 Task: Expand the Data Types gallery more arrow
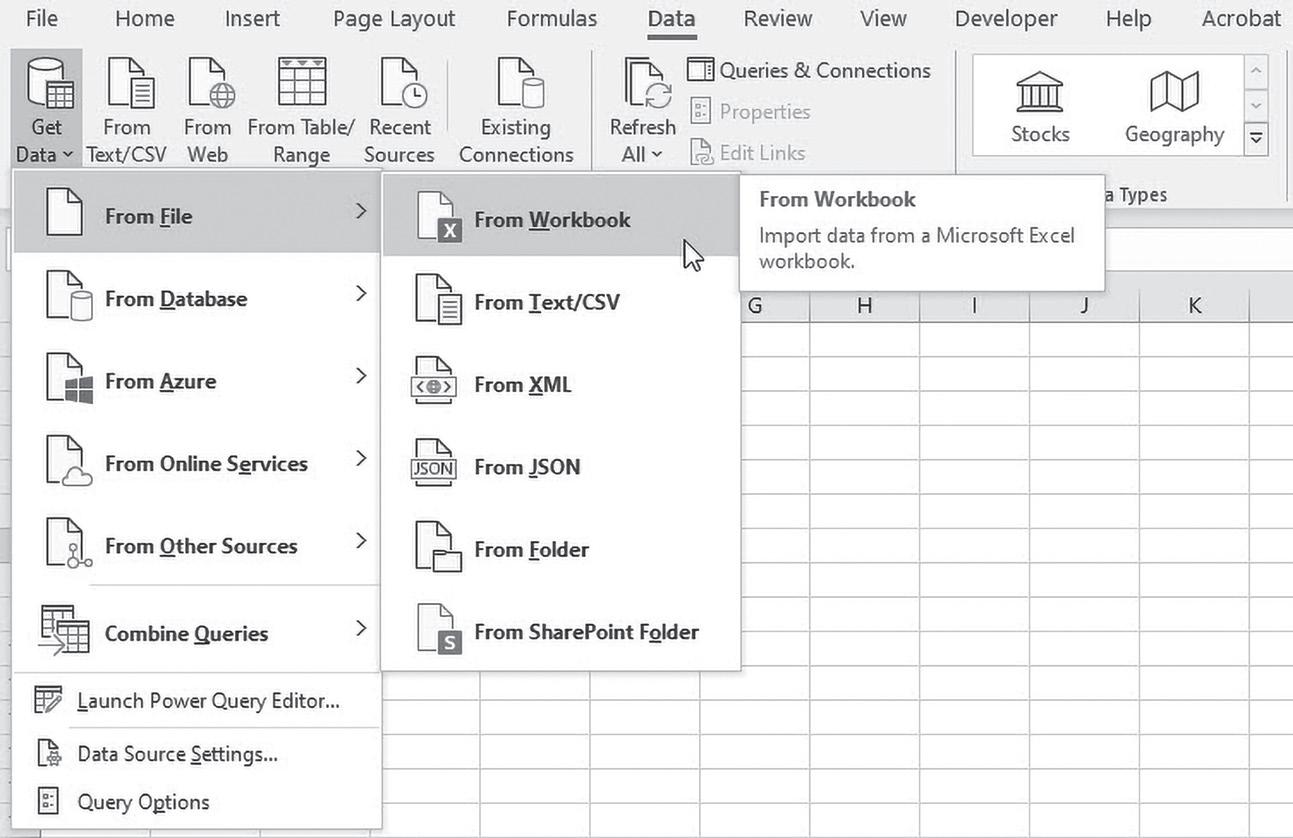pos(1257,139)
